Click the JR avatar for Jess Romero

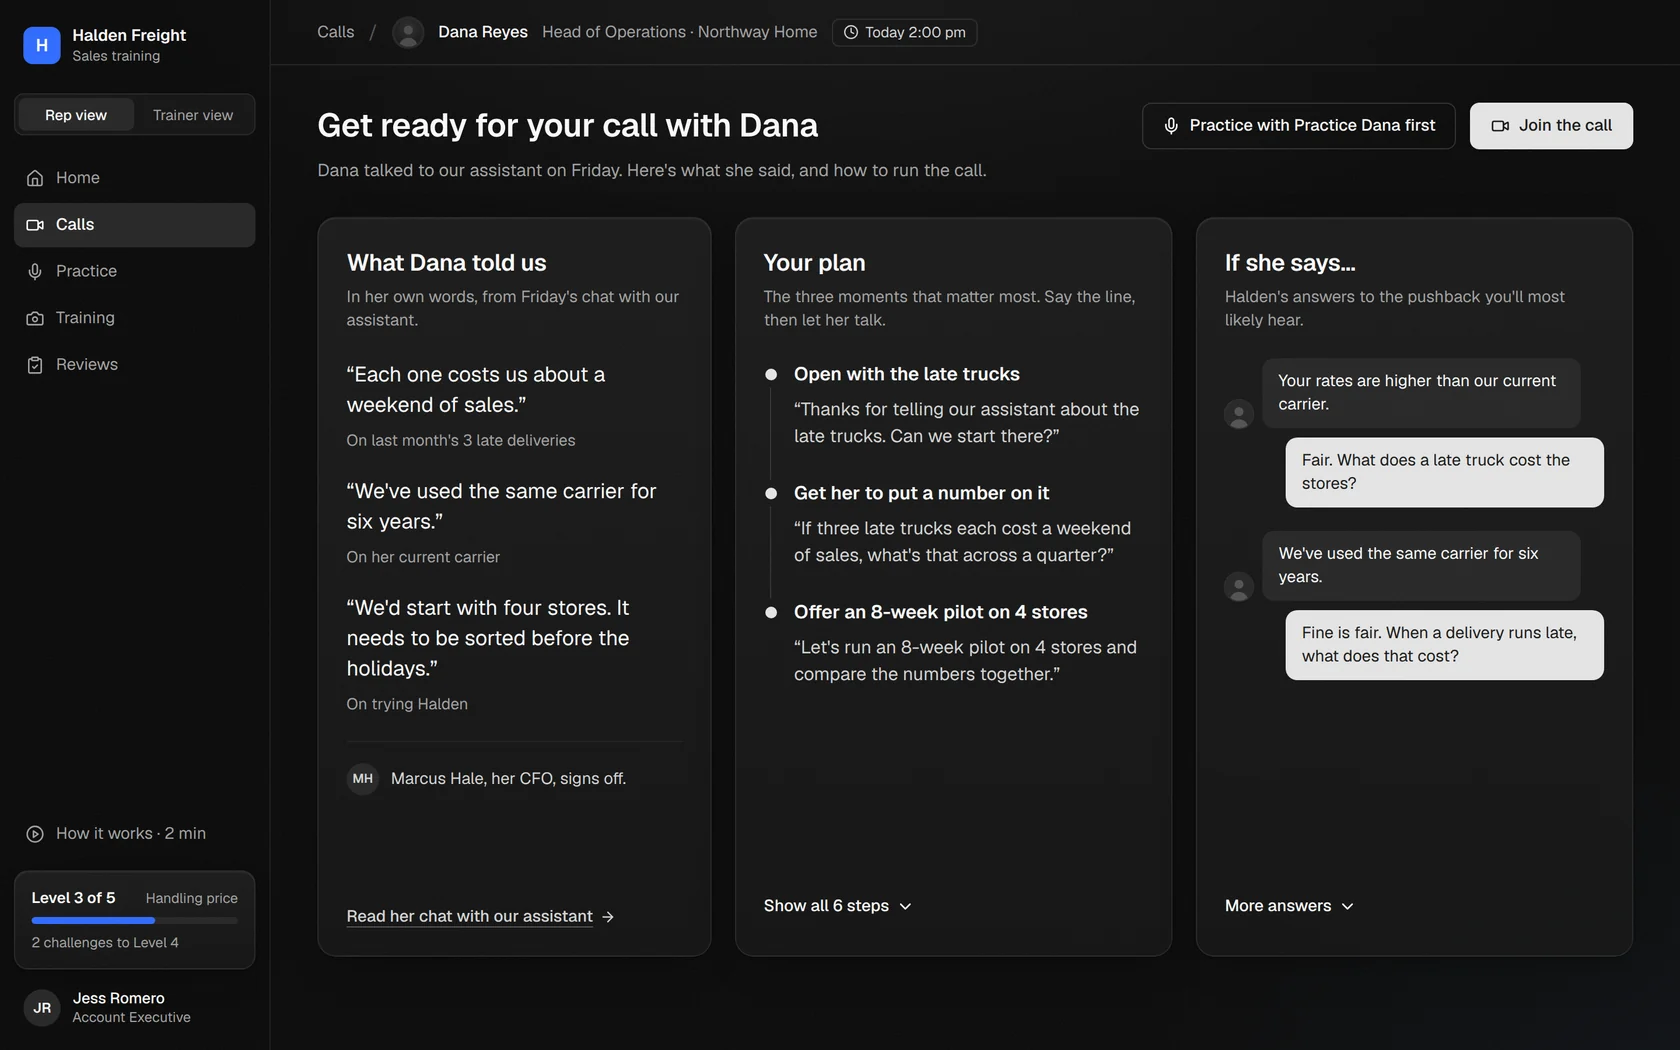(42, 1007)
